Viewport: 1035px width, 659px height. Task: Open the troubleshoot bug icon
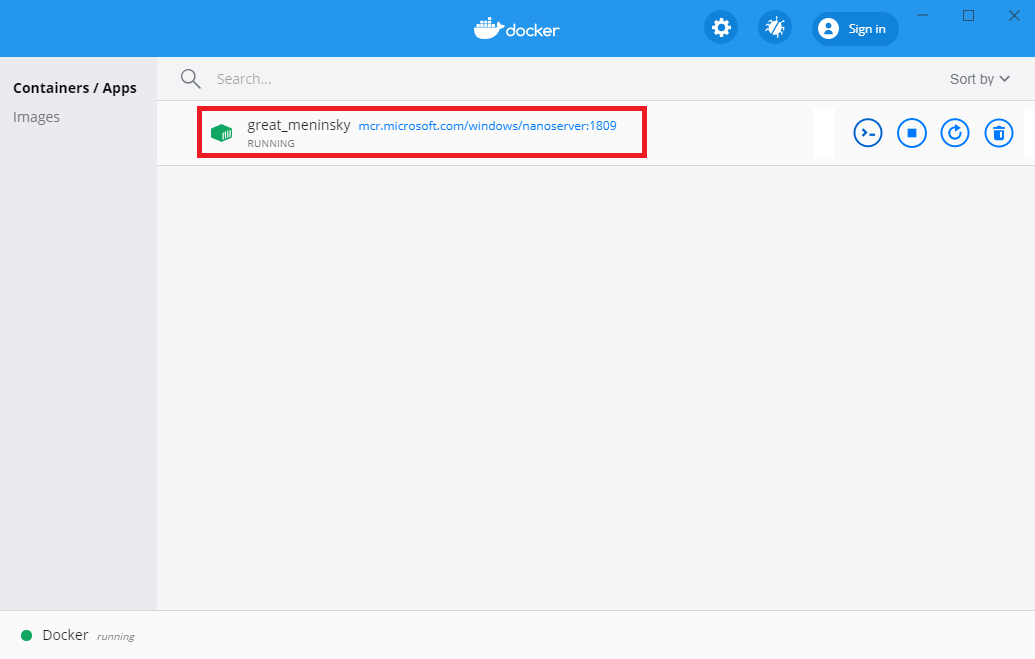[774, 28]
